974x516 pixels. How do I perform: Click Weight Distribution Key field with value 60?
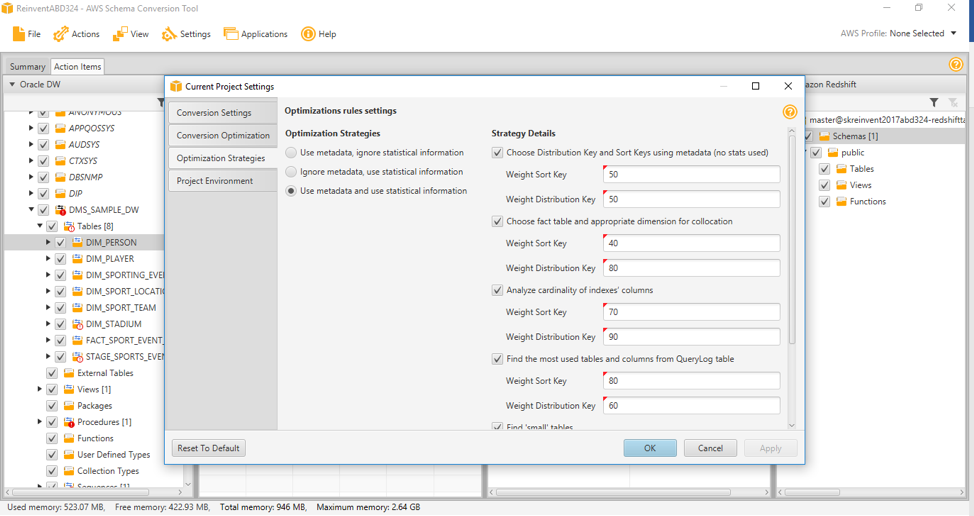(x=691, y=406)
